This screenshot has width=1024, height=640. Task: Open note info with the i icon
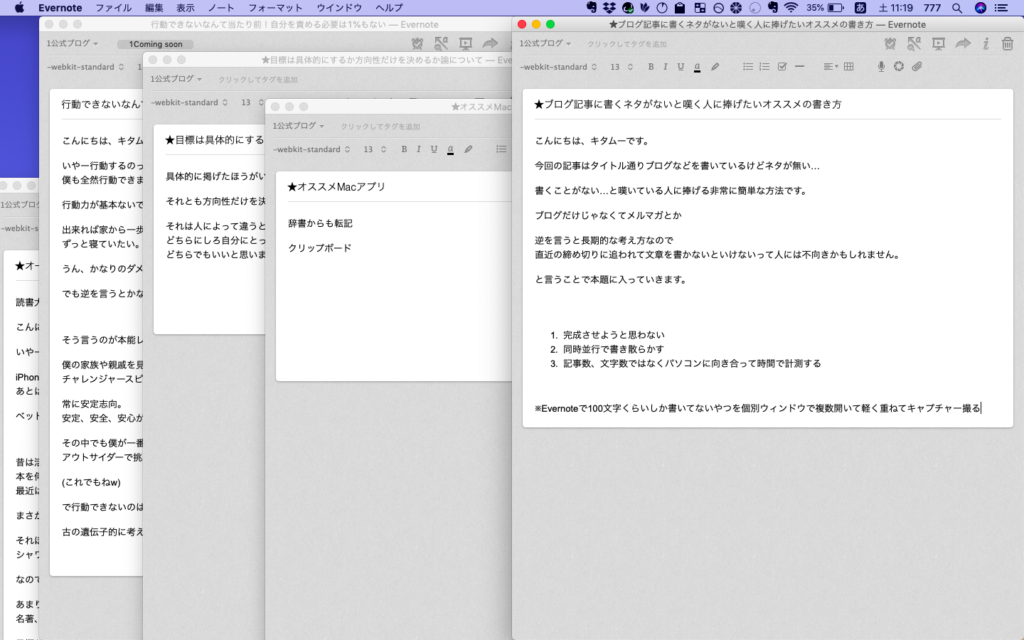tap(985, 44)
